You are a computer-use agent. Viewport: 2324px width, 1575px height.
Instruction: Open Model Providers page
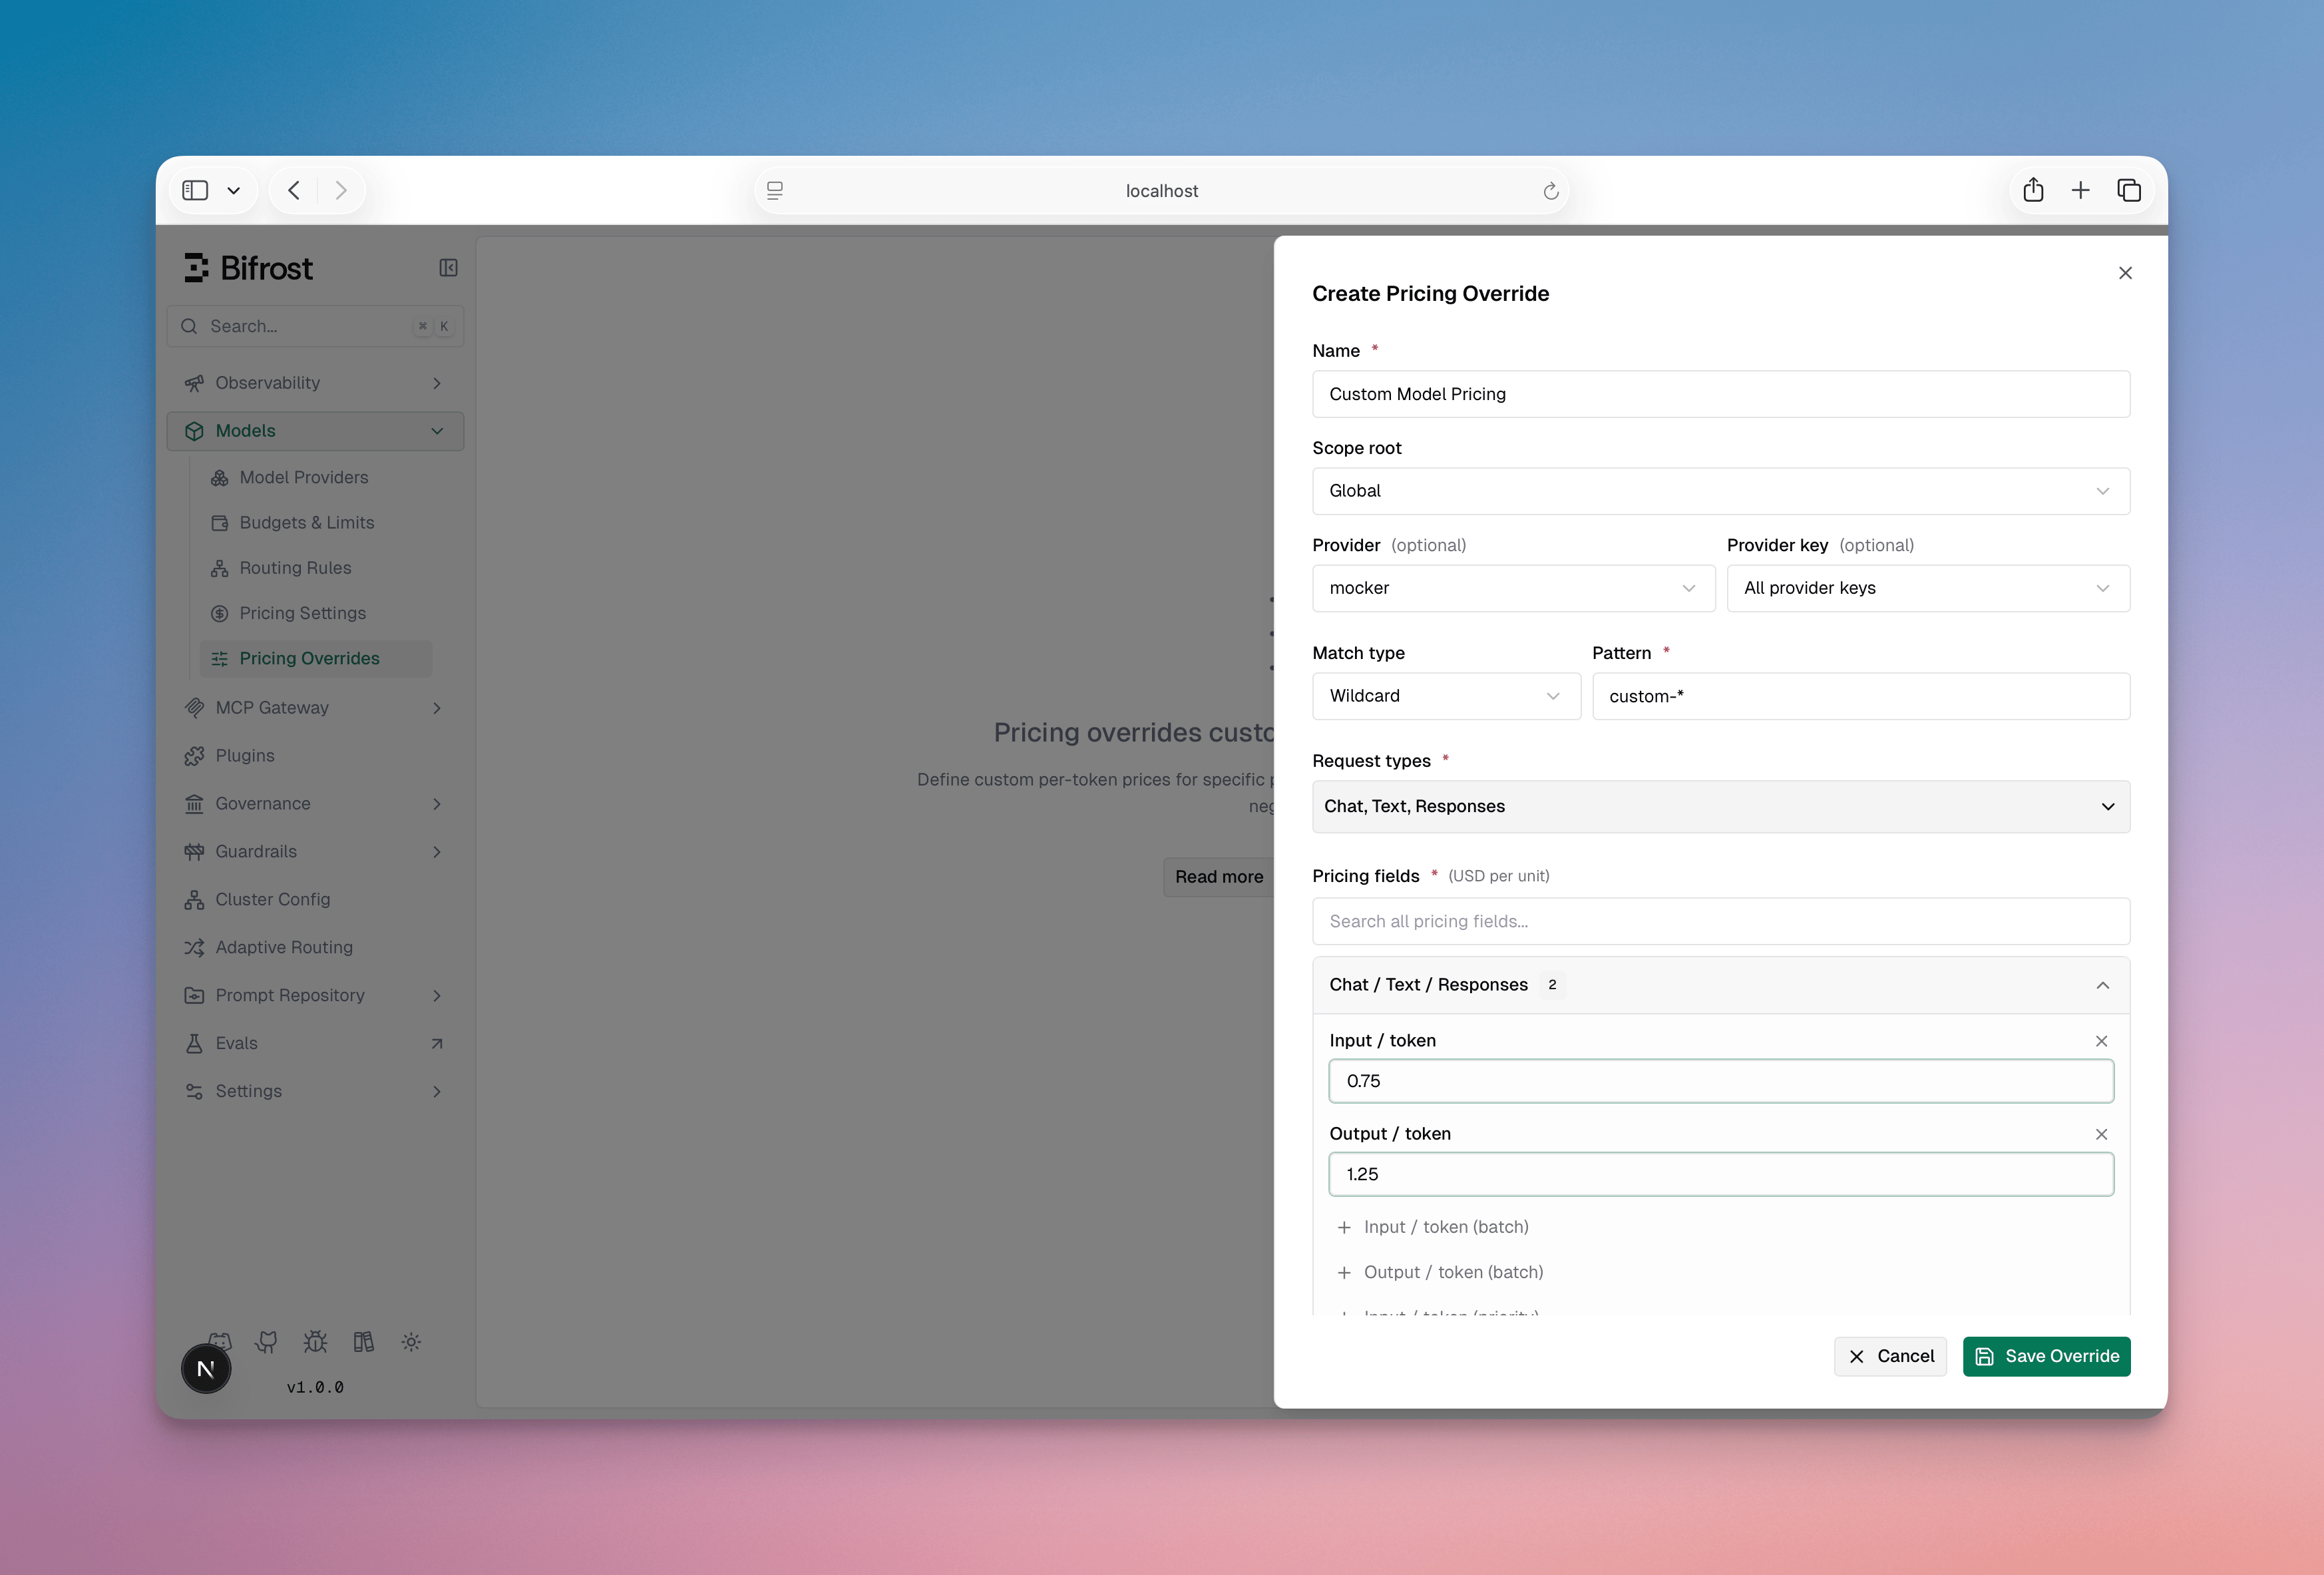pyautogui.click(x=316, y=478)
